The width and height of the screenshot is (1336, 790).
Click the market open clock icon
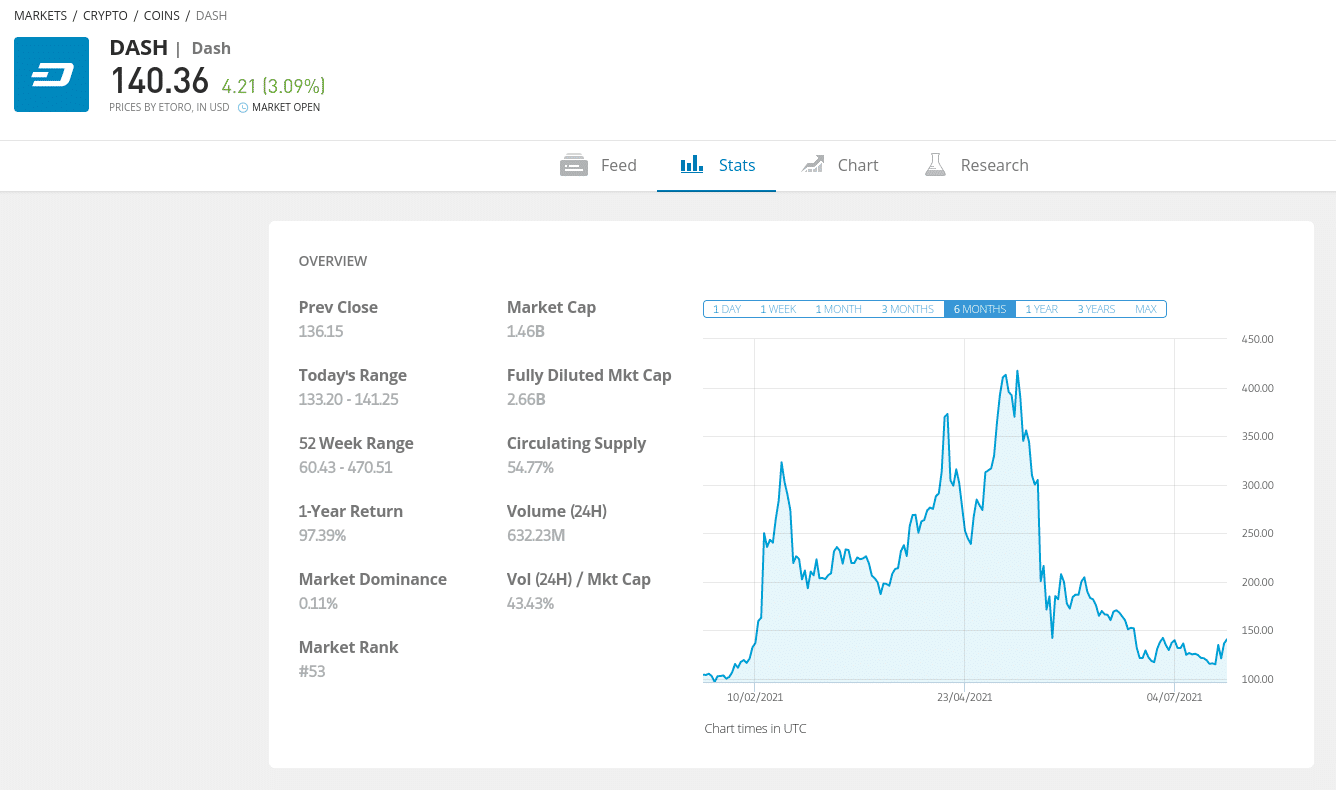click(x=243, y=107)
